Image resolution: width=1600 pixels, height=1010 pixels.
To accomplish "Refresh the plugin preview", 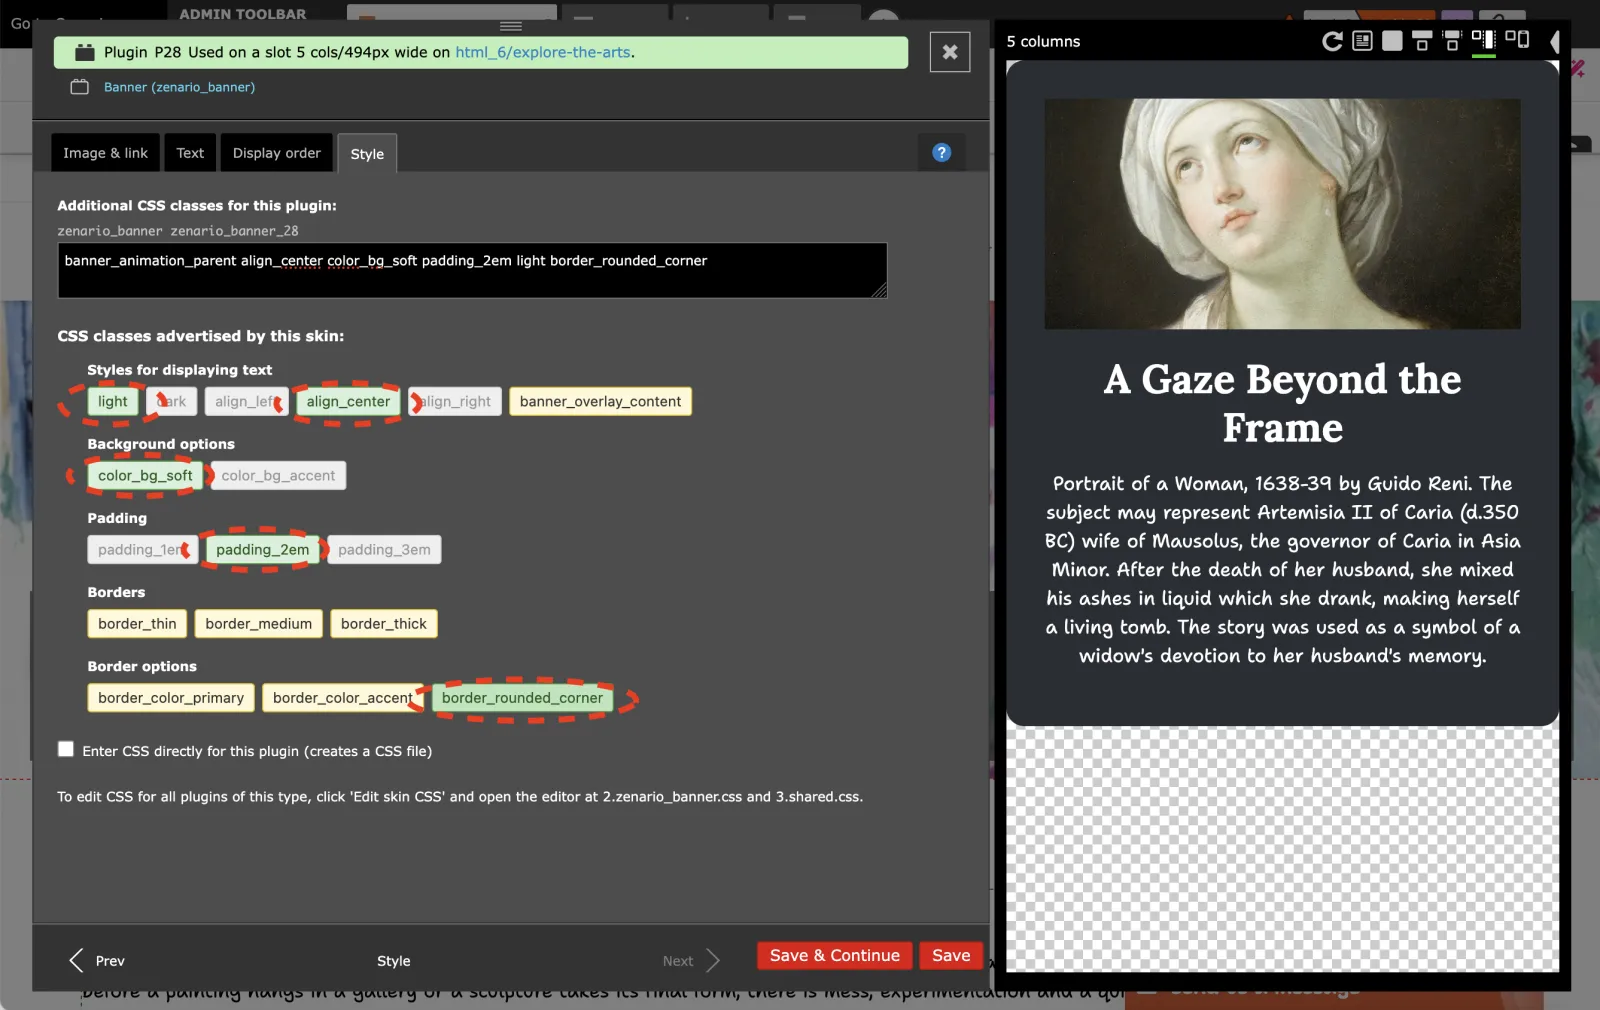I will pos(1332,41).
